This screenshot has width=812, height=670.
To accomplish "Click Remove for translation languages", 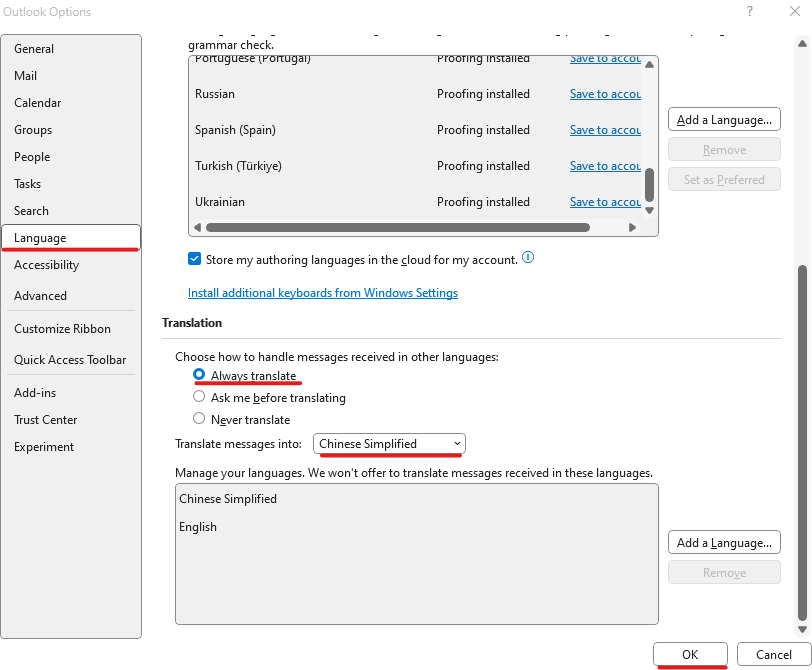I will 724,573.
